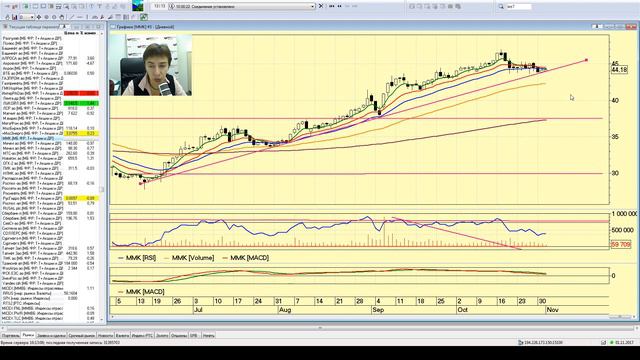This screenshot has width=640, height=360.
Task: Select the horizontal line drawing tool
Action: [80, 17]
